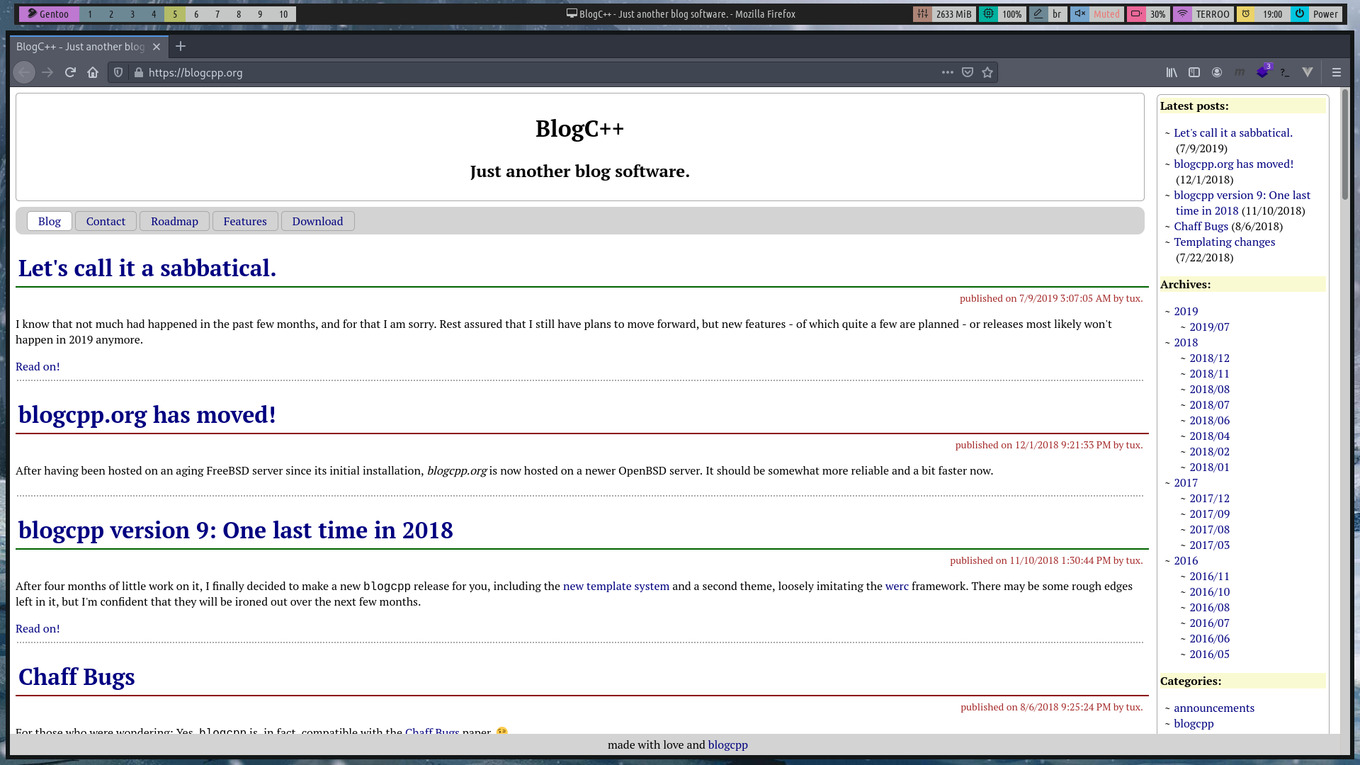Toggle the Muted volume indicator
This screenshot has height=765, width=1360.
pos(1097,14)
